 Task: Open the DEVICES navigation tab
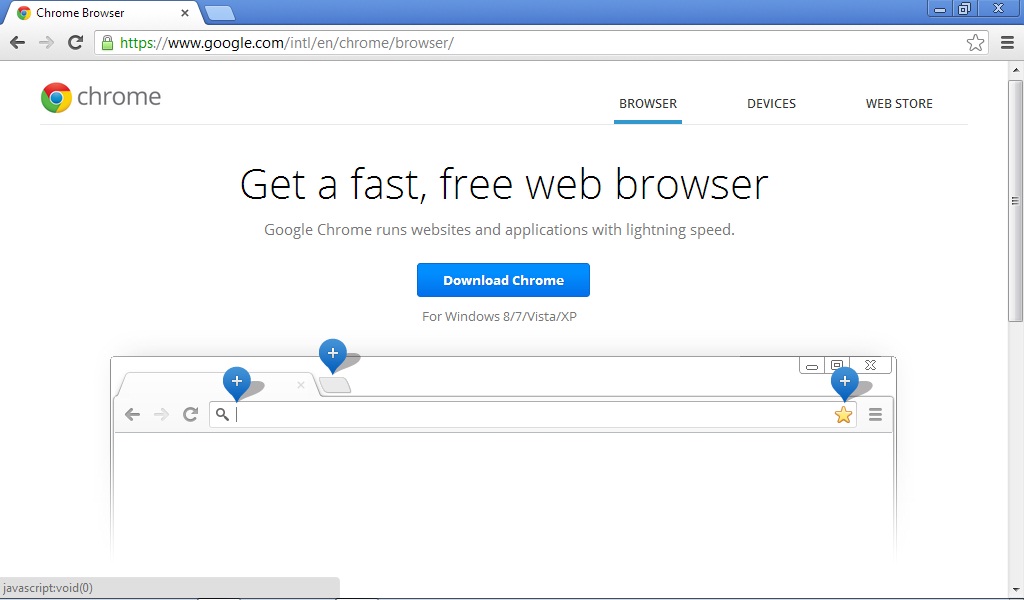pyautogui.click(x=771, y=104)
